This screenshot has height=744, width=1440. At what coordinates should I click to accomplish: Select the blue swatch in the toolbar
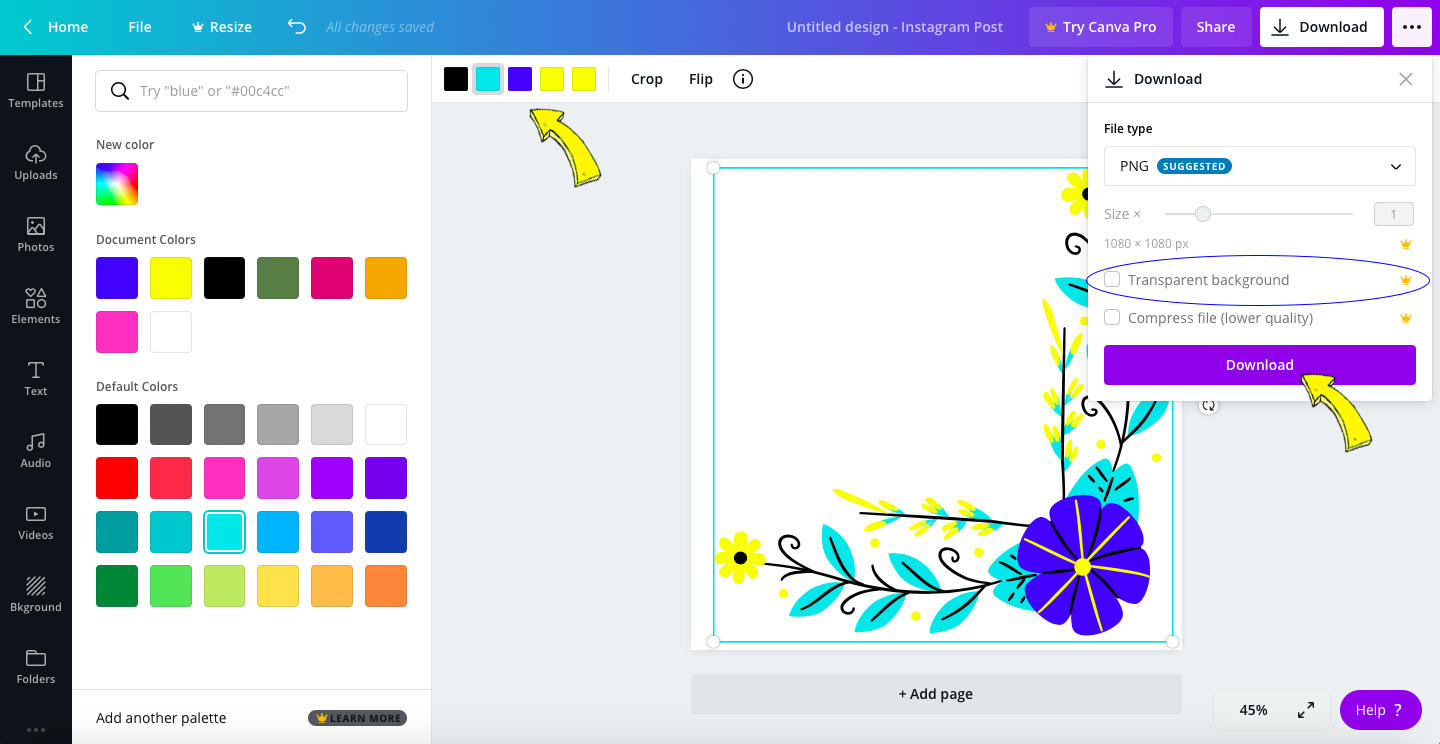520,79
